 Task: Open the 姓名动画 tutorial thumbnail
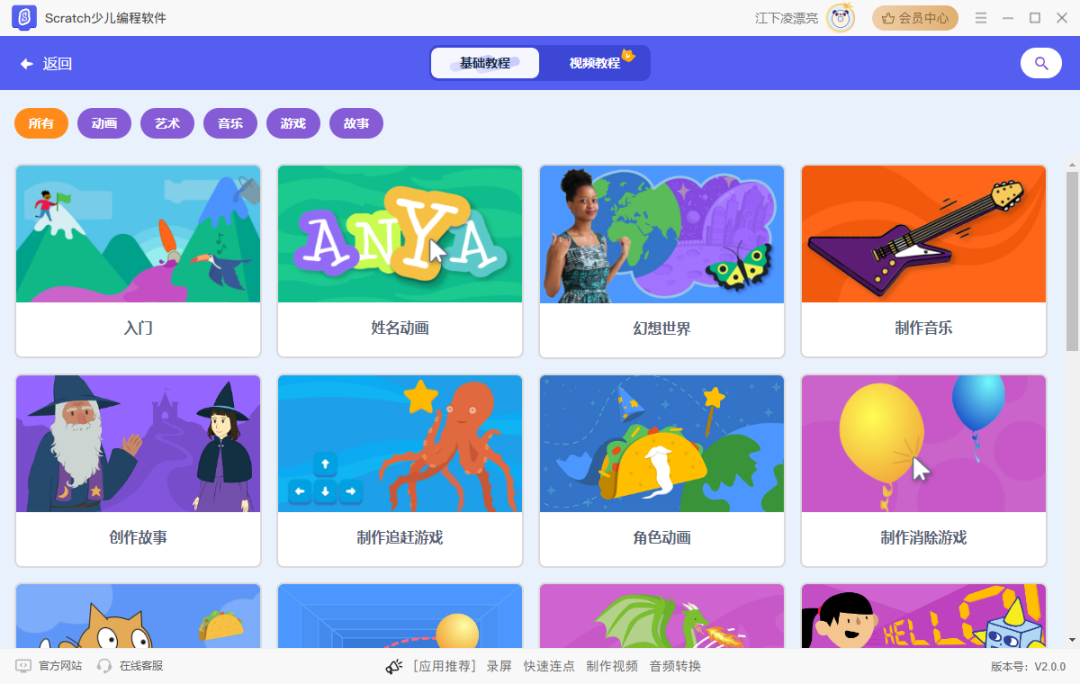tap(399, 234)
